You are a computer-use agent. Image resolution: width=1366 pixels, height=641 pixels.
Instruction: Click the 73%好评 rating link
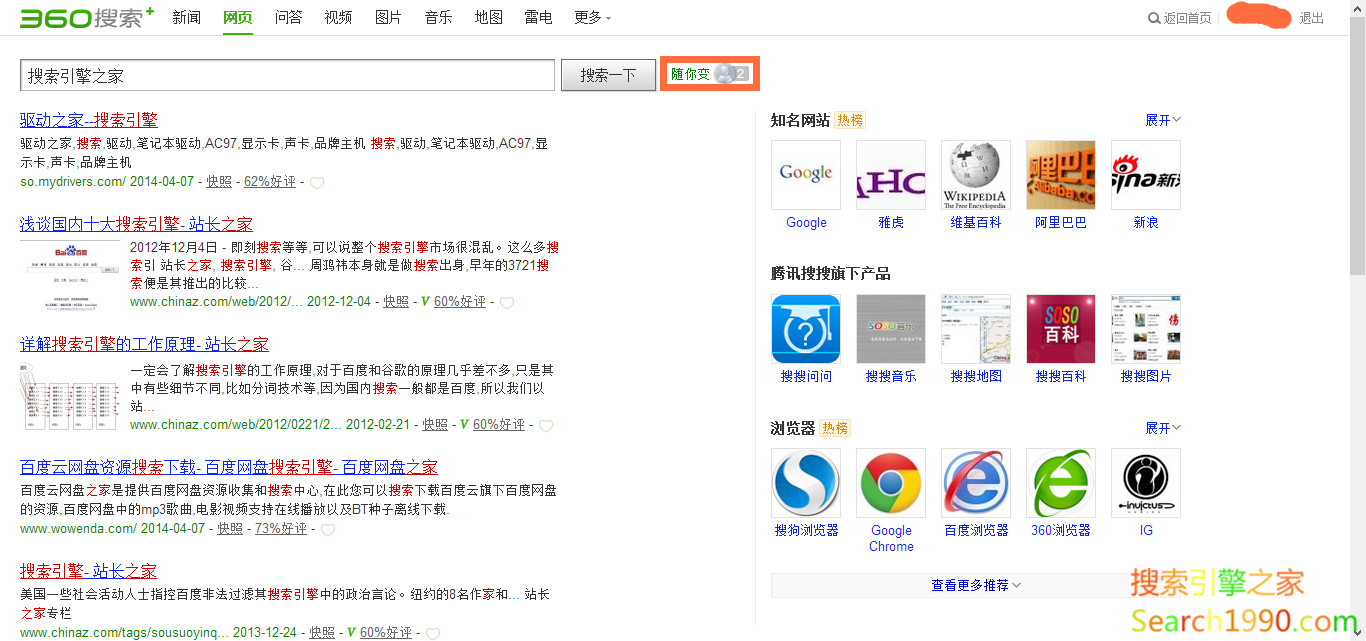(281, 529)
